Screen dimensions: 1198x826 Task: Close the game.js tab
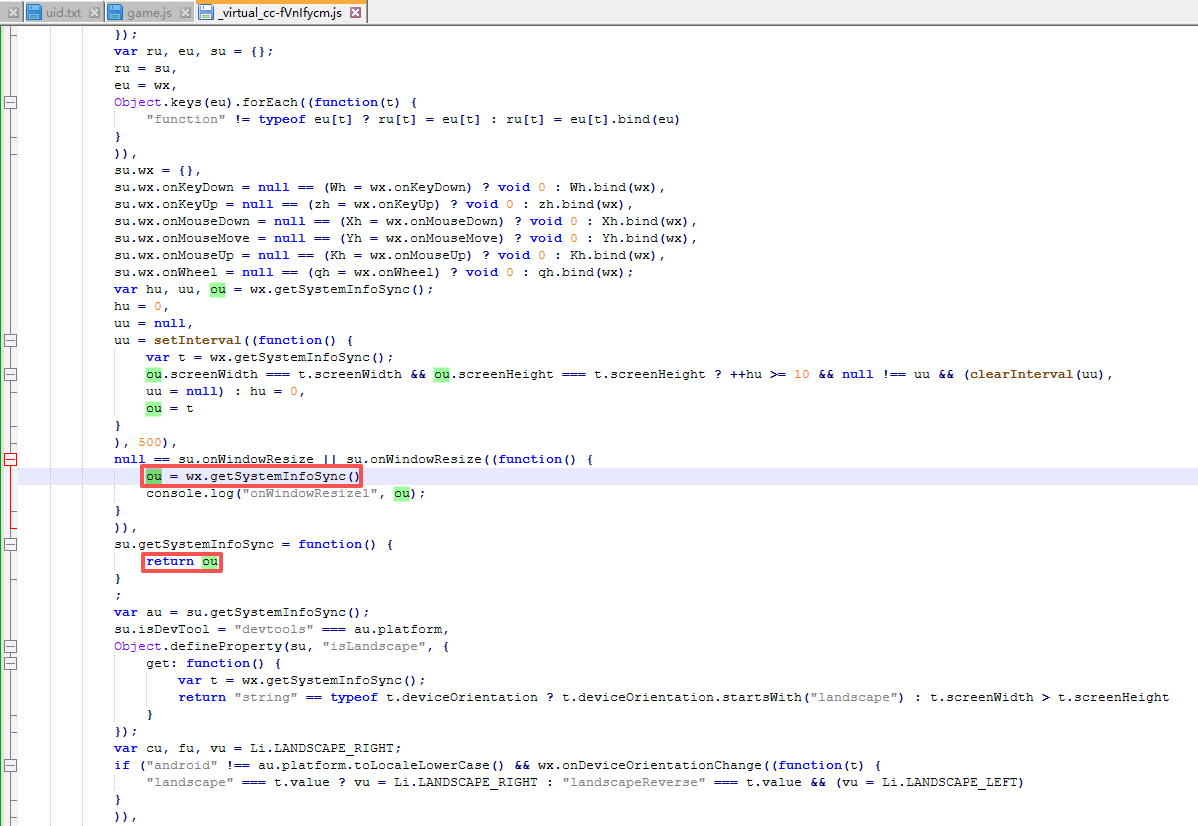click(186, 13)
